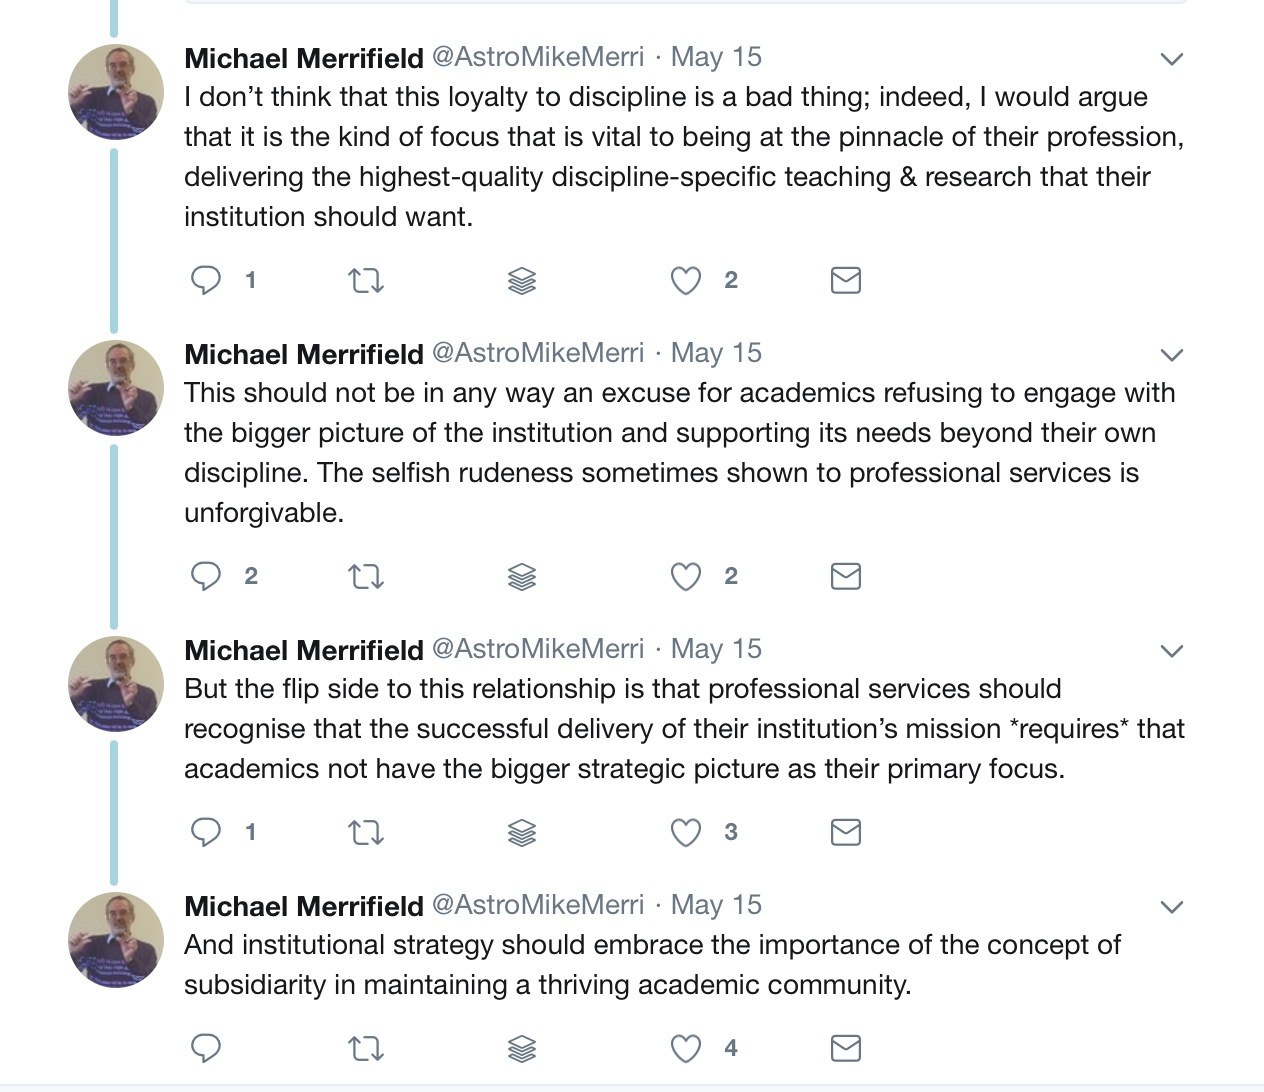1264x1092 pixels.
Task: Reply to the 'flip side' tweet
Action: coord(206,832)
